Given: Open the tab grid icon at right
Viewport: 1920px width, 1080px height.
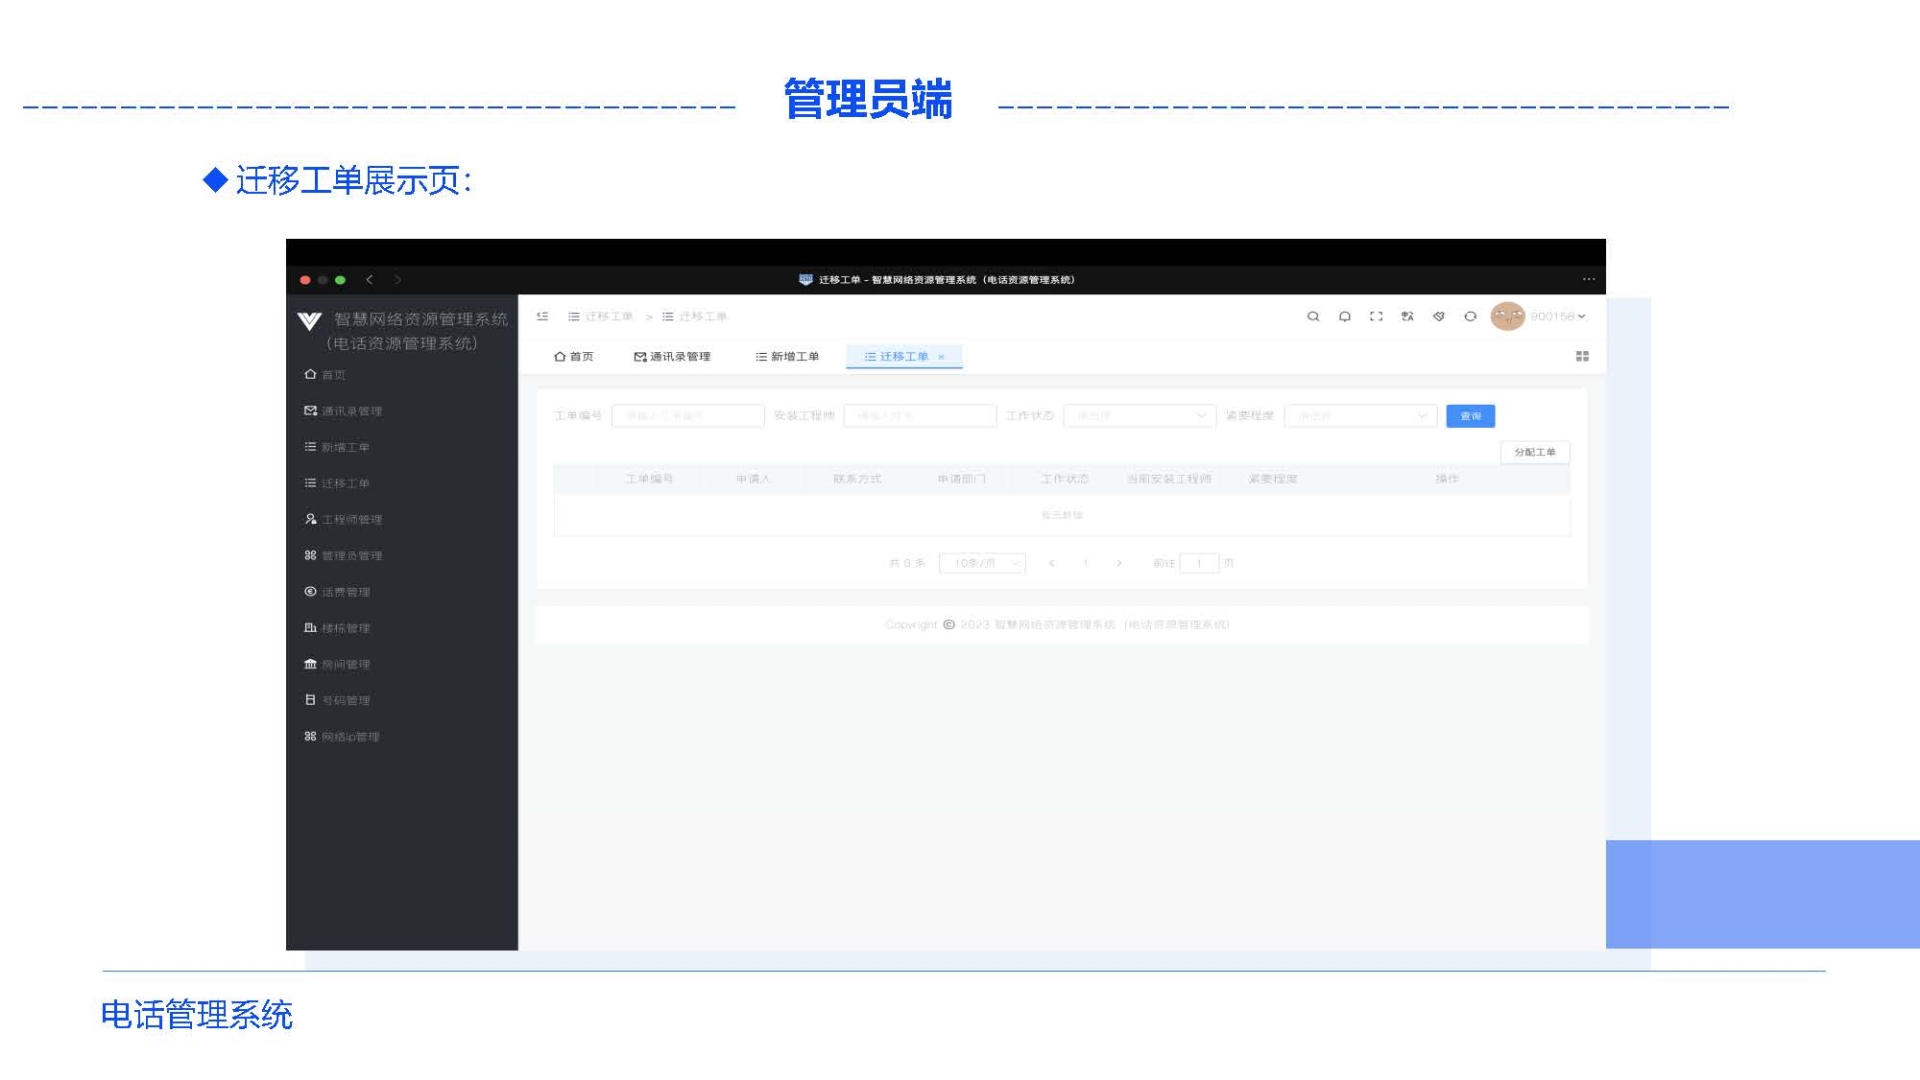Looking at the screenshot, I should coord(1582,356).
